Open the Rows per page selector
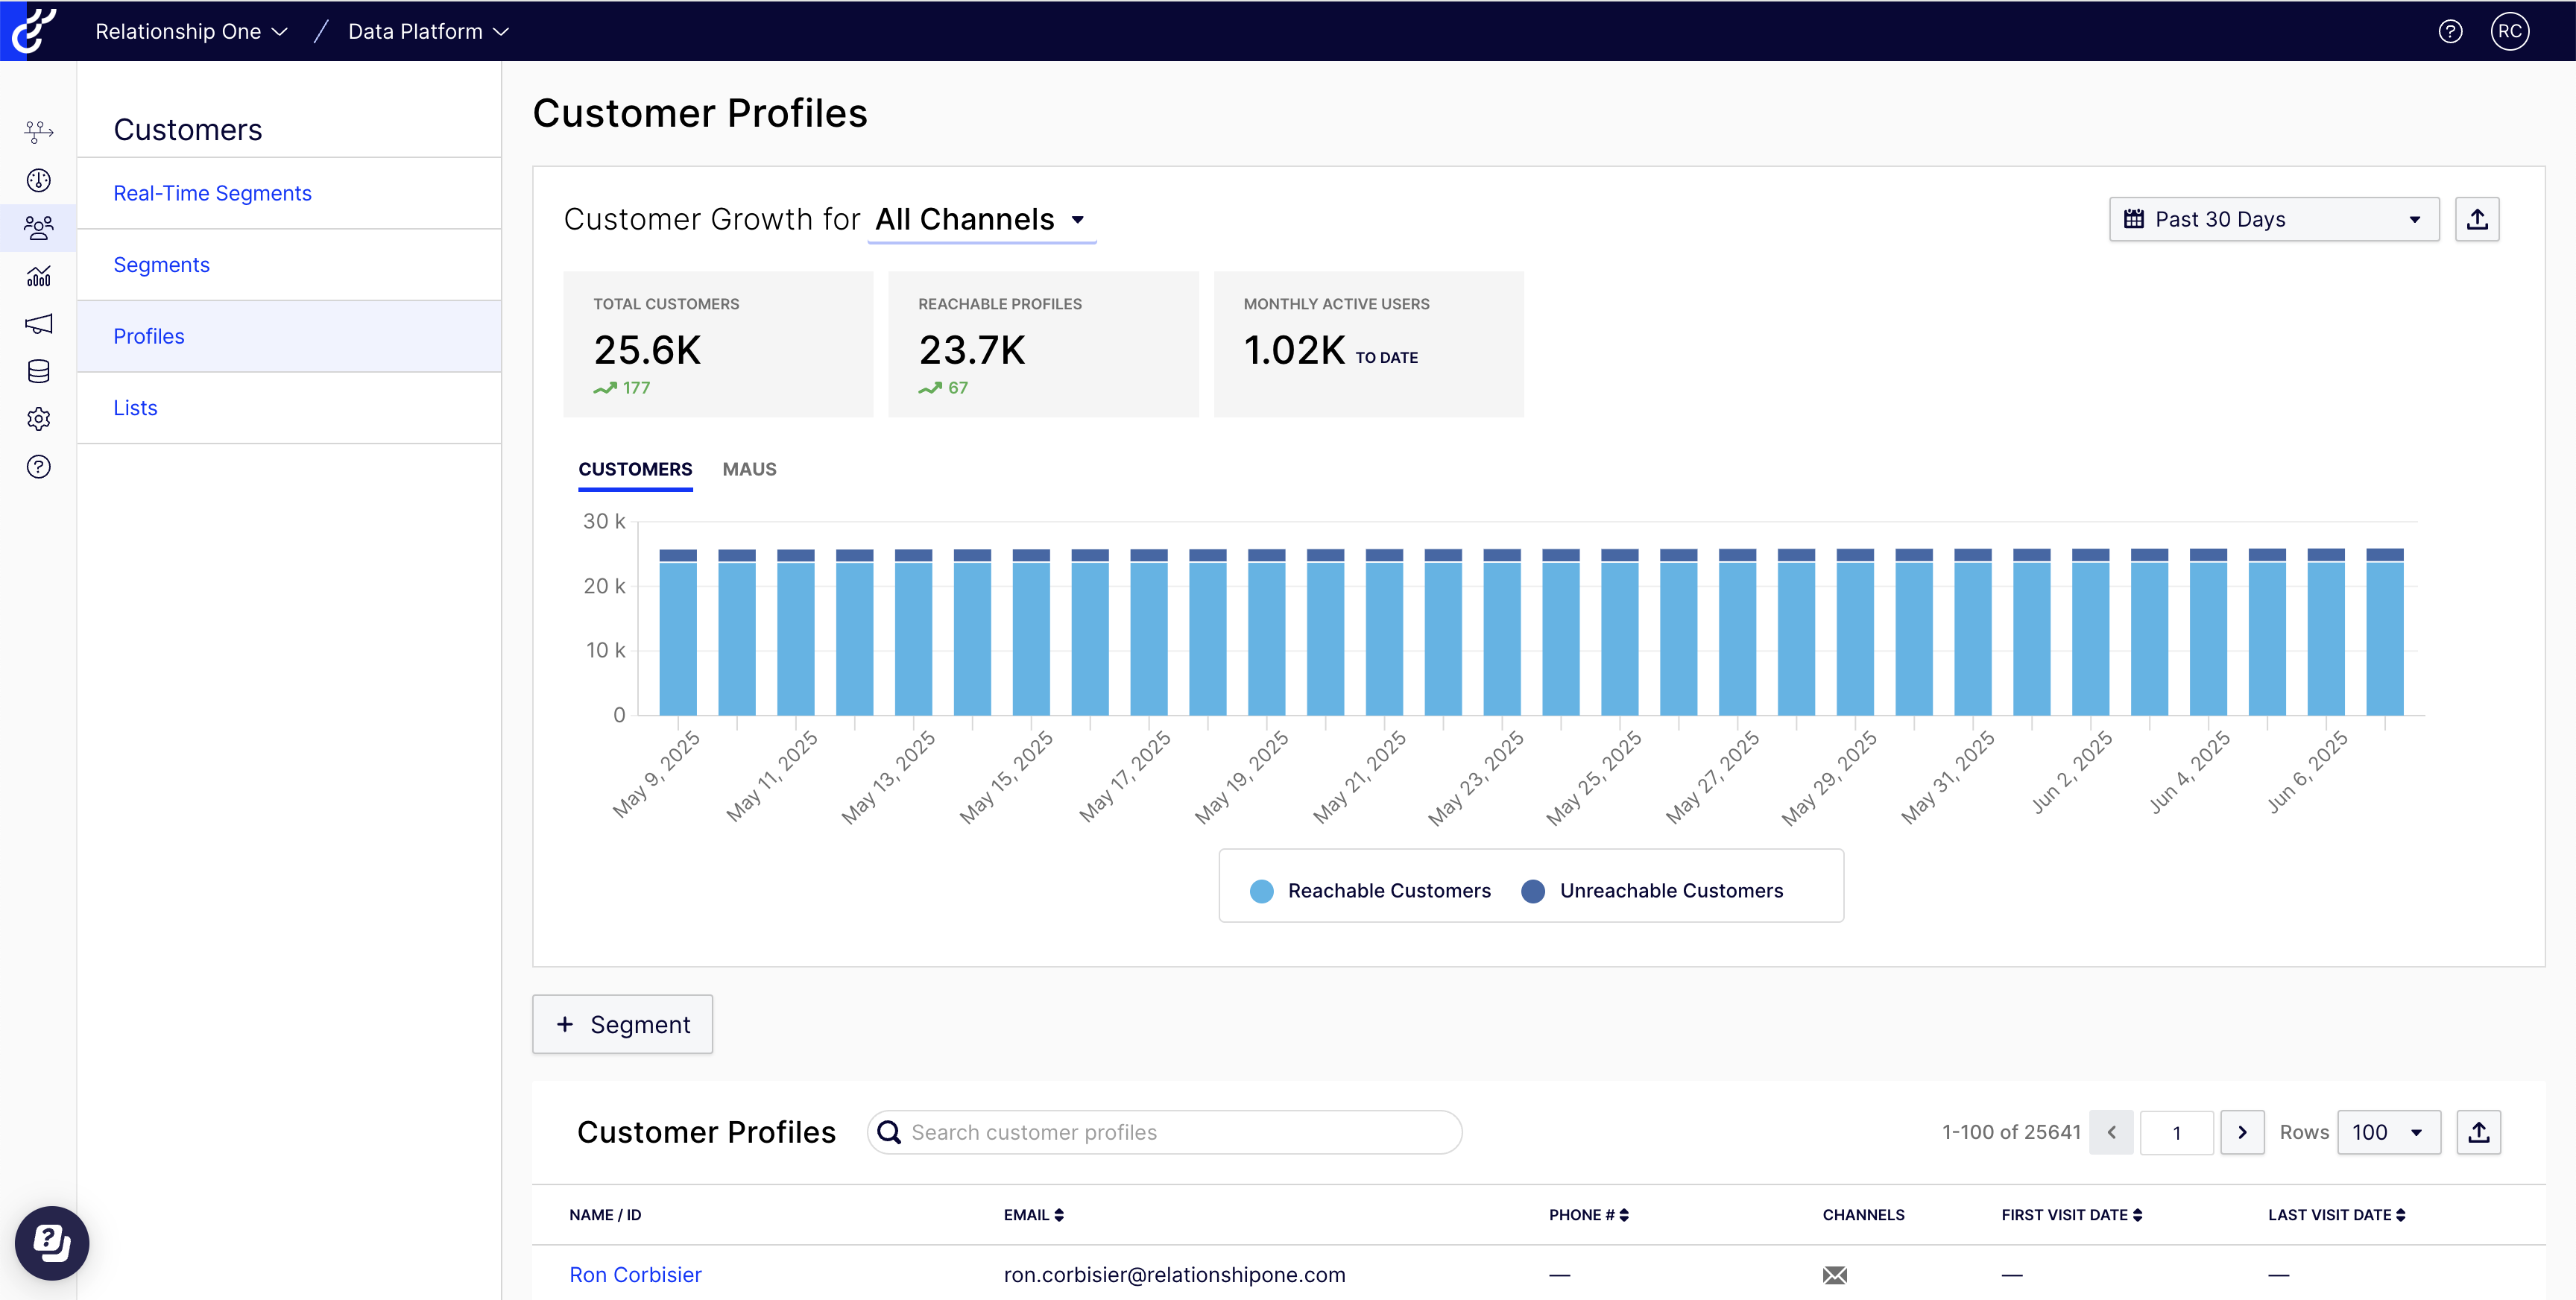This screenshot has width=2576, height=1300. (x=2388, y=1132)
